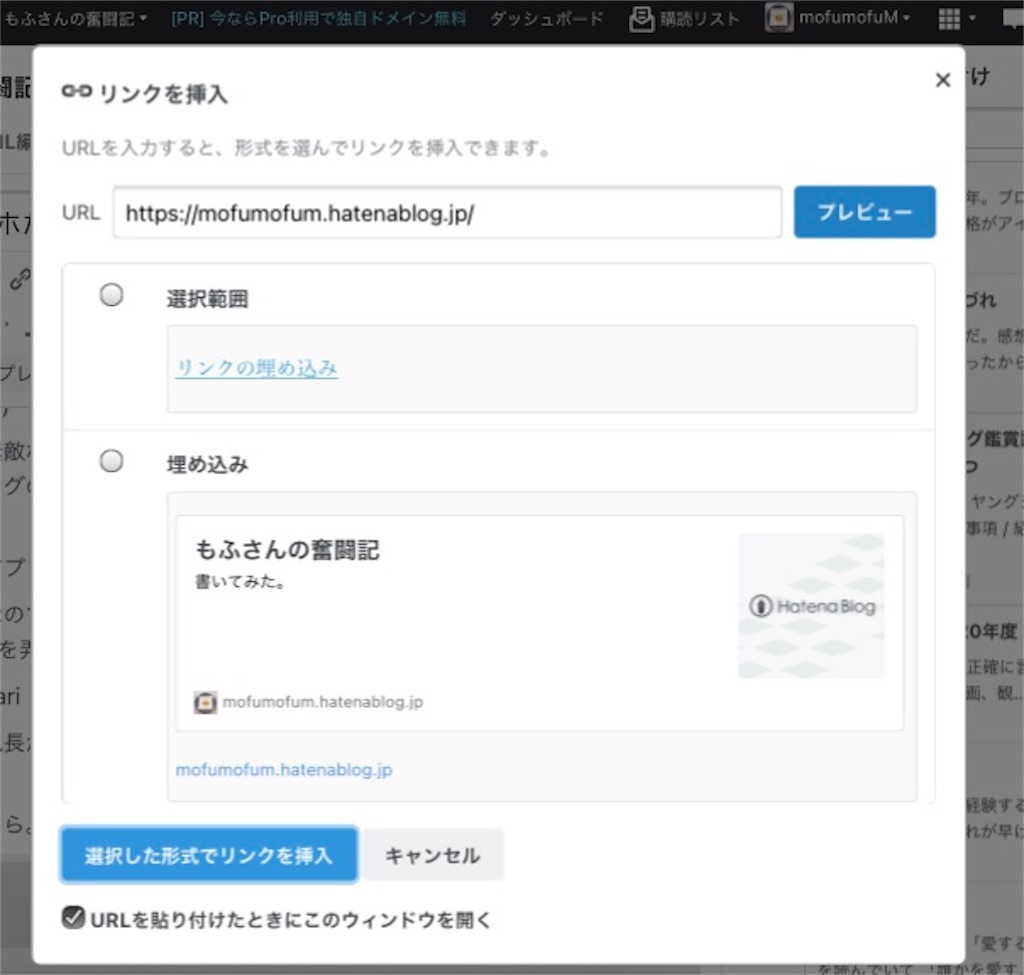The width and height of the screenshot is (1024, 975).
Task: Open the リンクの埋め込み preview link
Action: click(257, 368)
